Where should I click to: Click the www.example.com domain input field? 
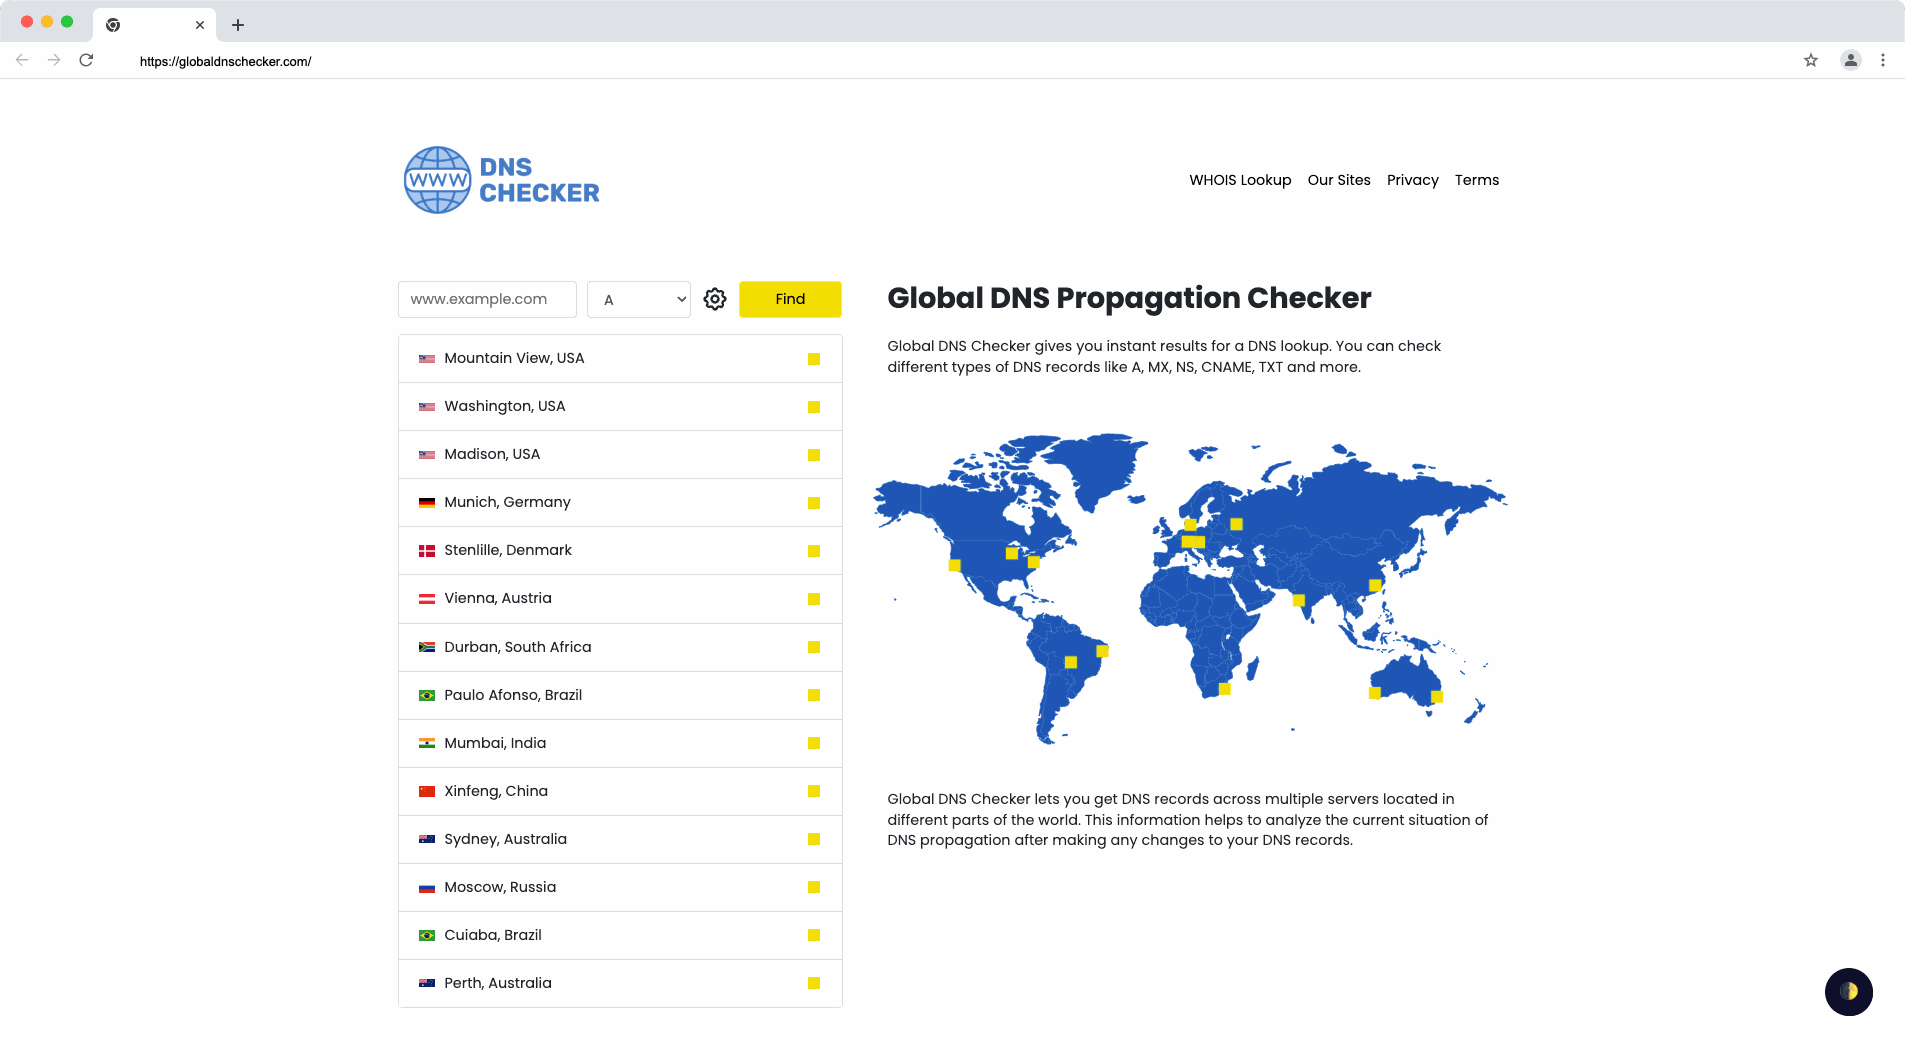pos(487,299)
